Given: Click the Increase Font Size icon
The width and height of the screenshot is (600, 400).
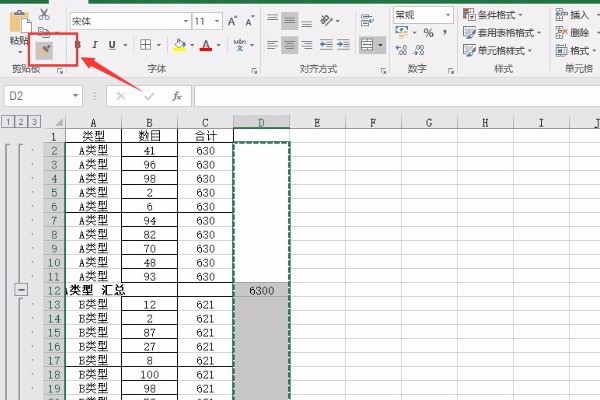Looking at the screenshot, I should pos(233,20).
